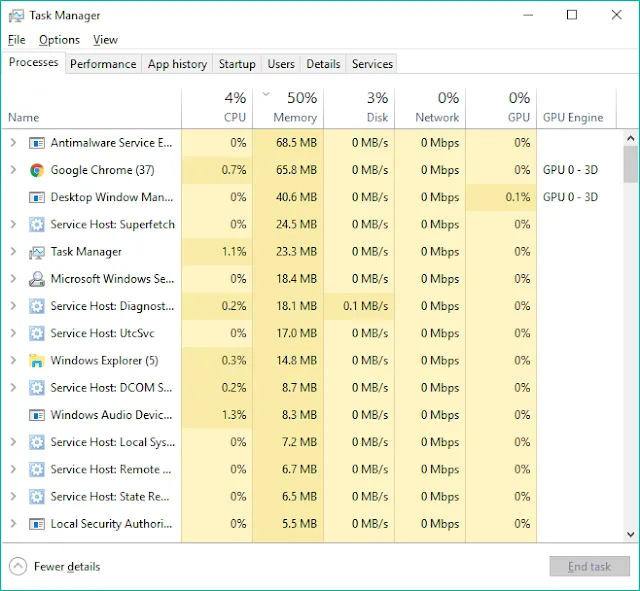
Task: Go to the Users tab
Action: 281,64
